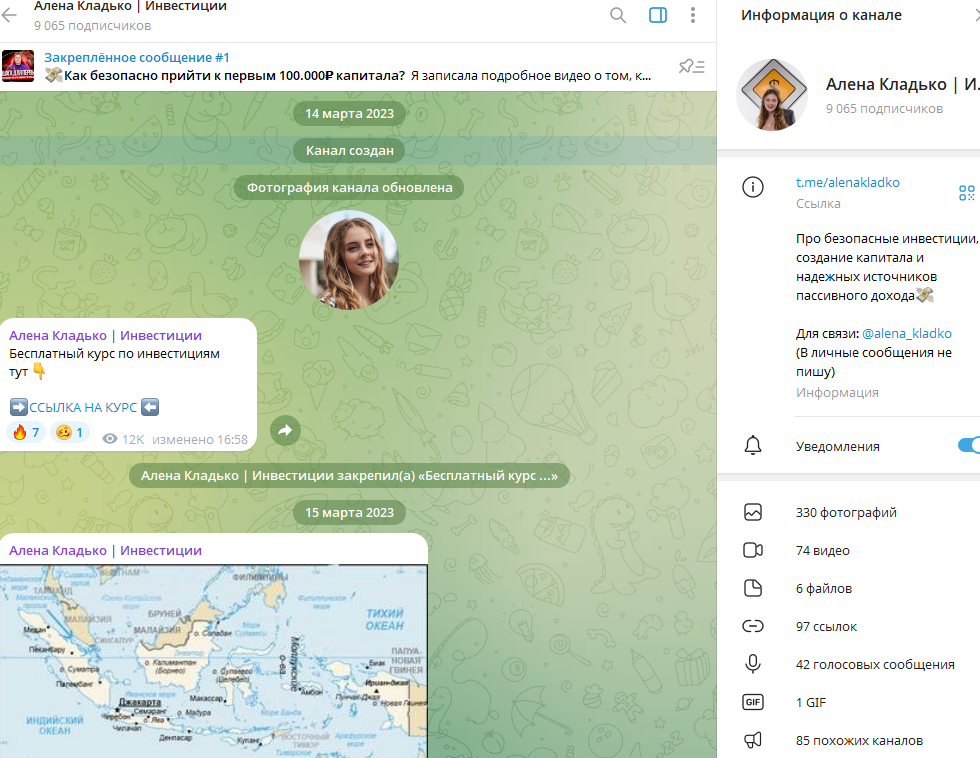This screenshot has height=758, width=980.
Task: Click the pinned notice «Бесплатный курс ...» service message
Action: [x=349, y=476]
